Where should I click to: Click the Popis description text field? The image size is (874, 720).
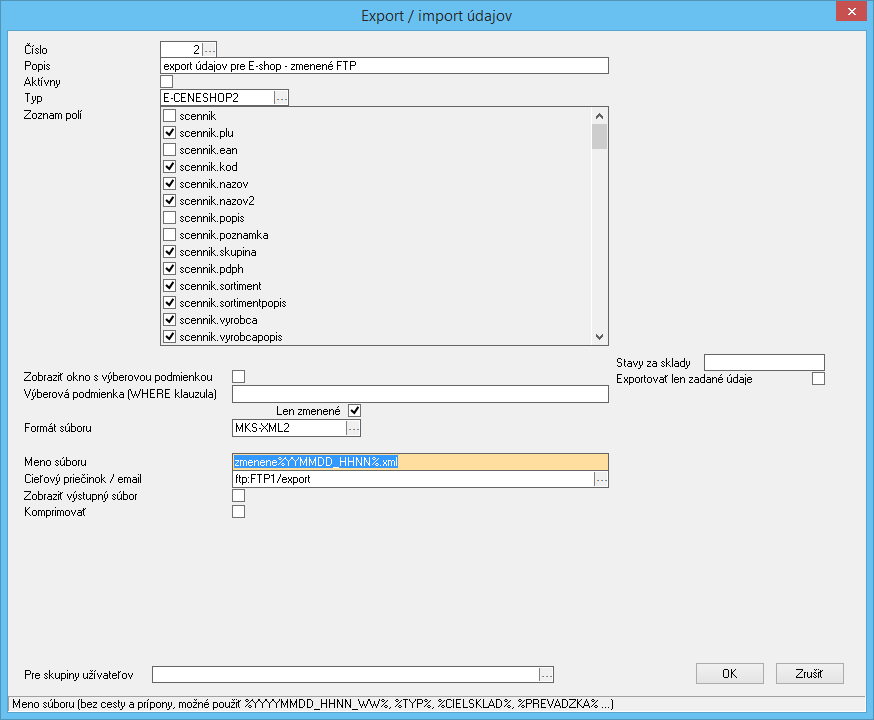[384, 66]
